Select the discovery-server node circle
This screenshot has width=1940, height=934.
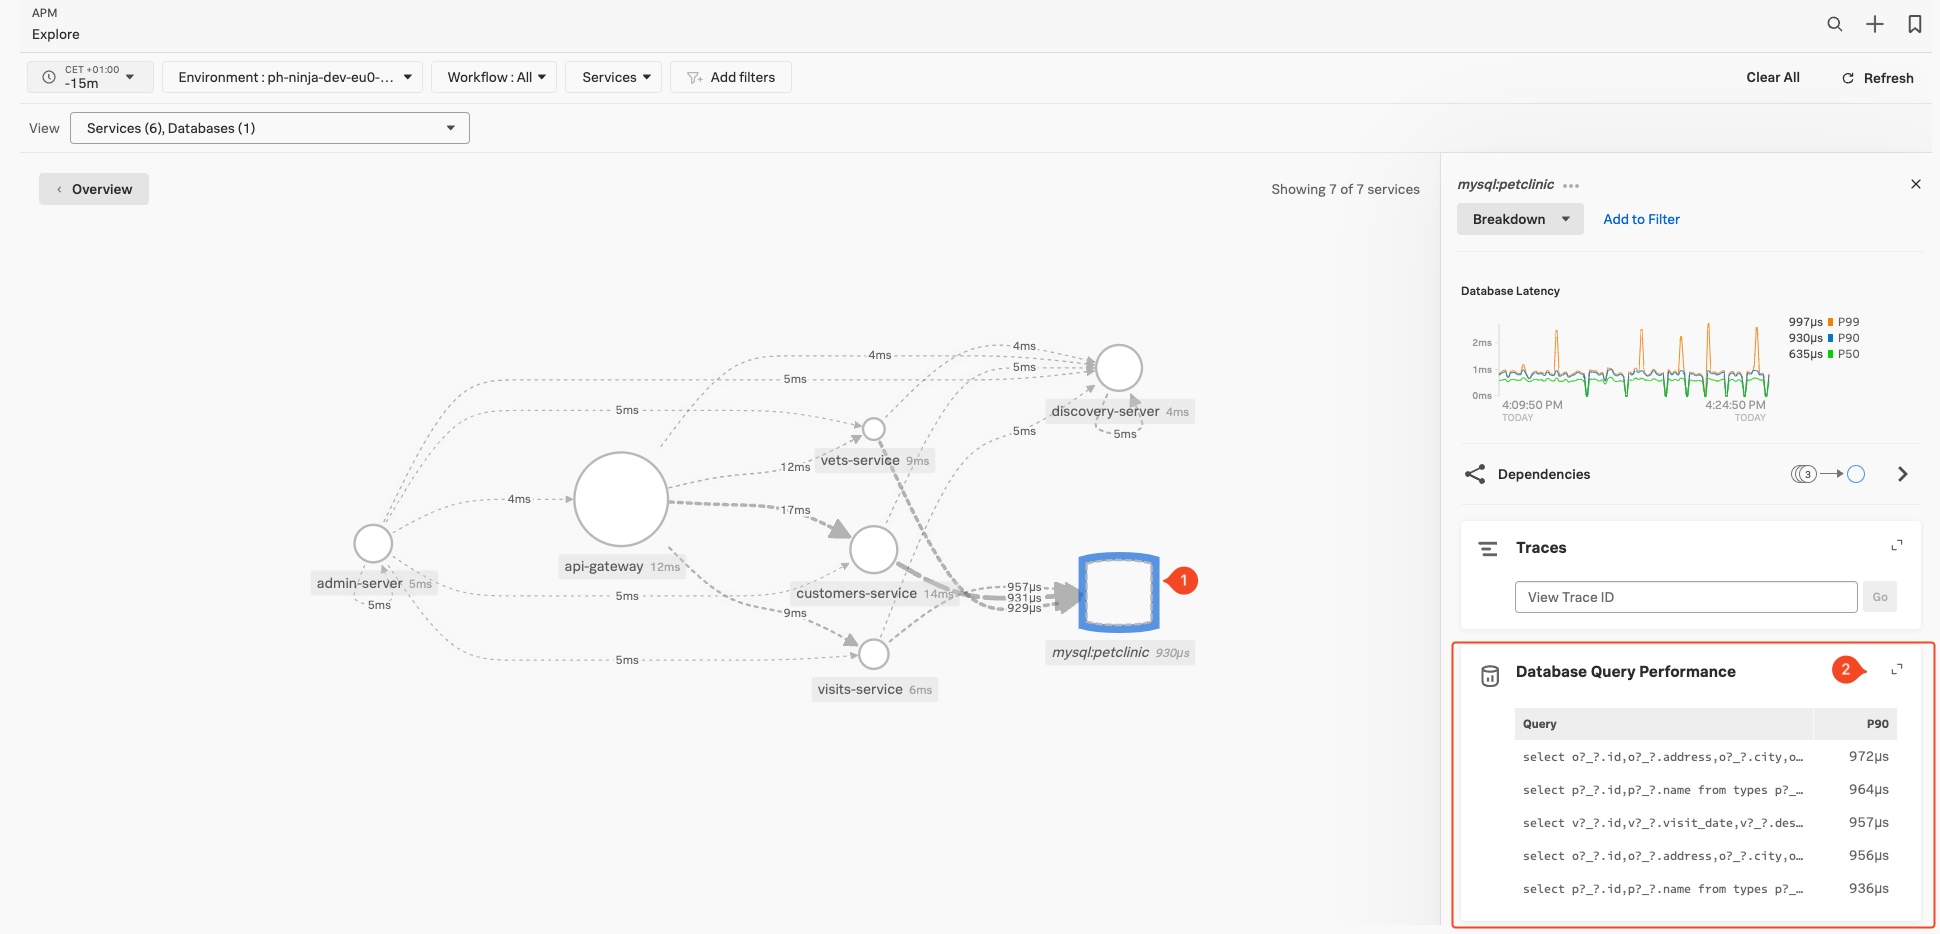(x=1119, y=368)
